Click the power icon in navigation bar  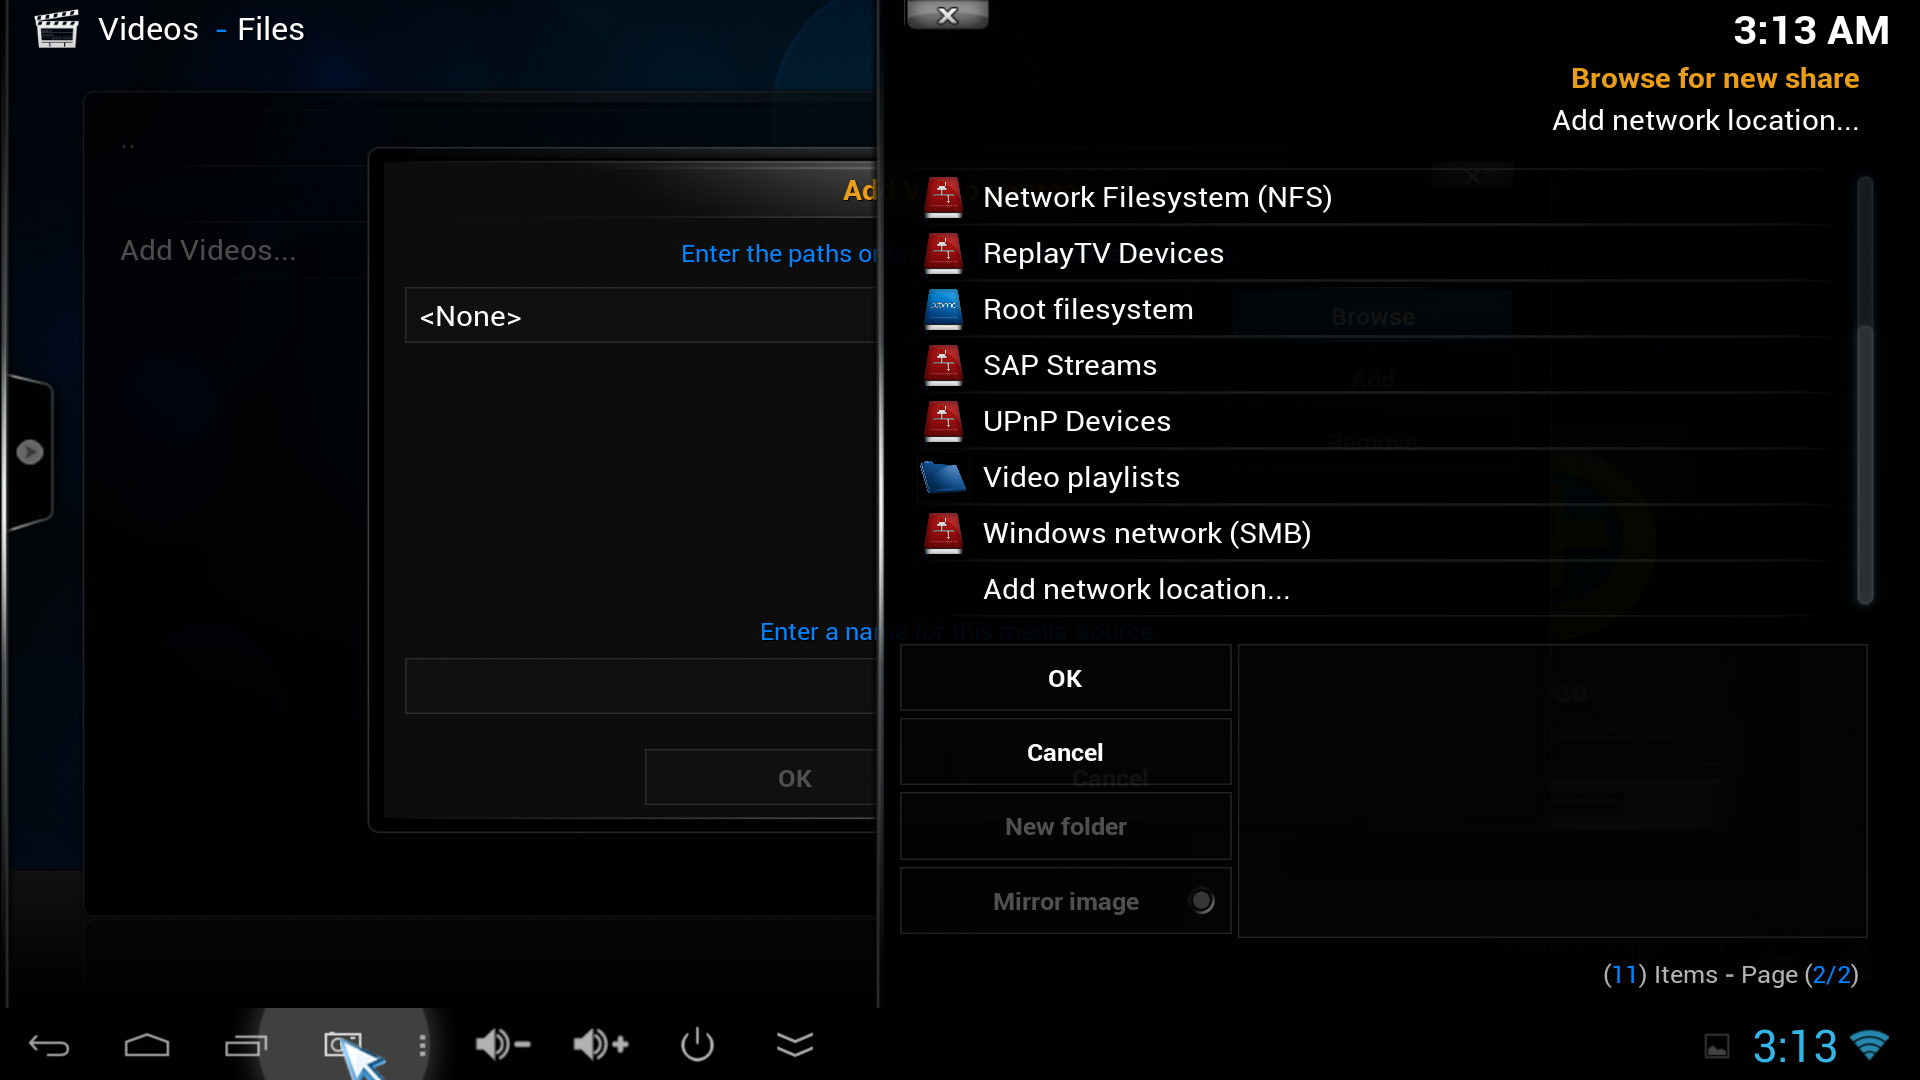697,1045
